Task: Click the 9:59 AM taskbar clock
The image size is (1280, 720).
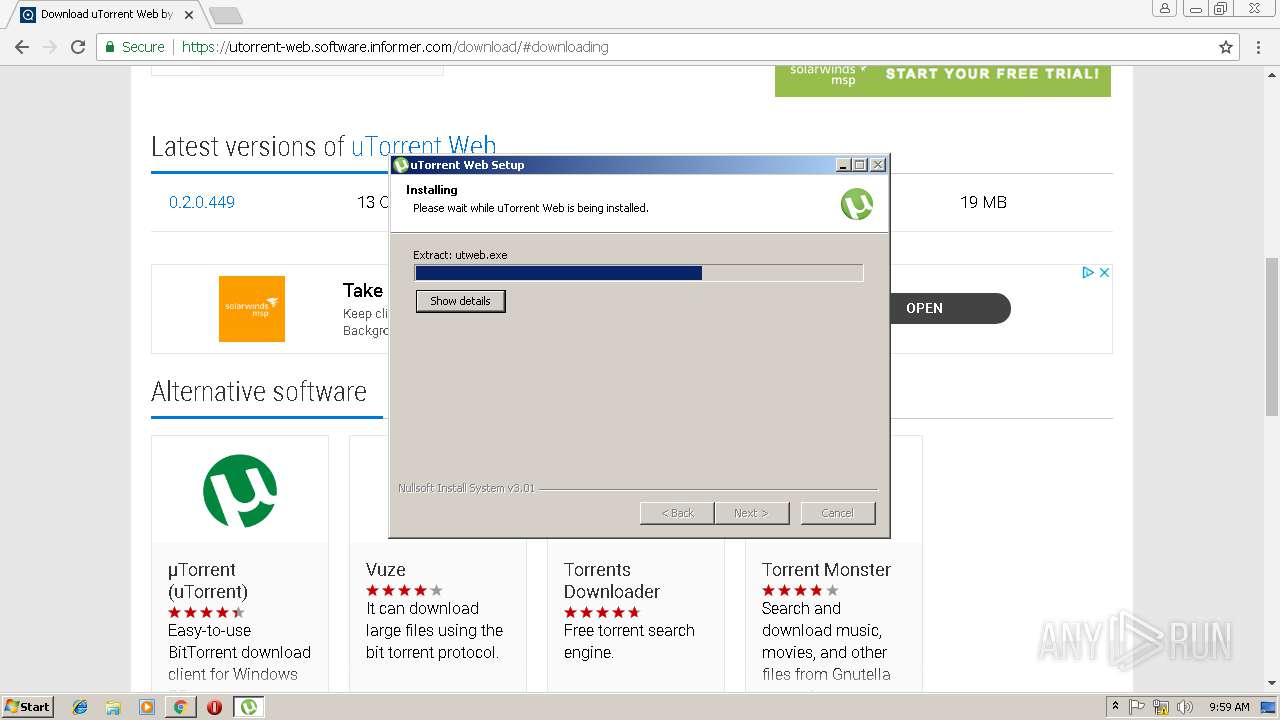Action: click(x=1229, y=706)
